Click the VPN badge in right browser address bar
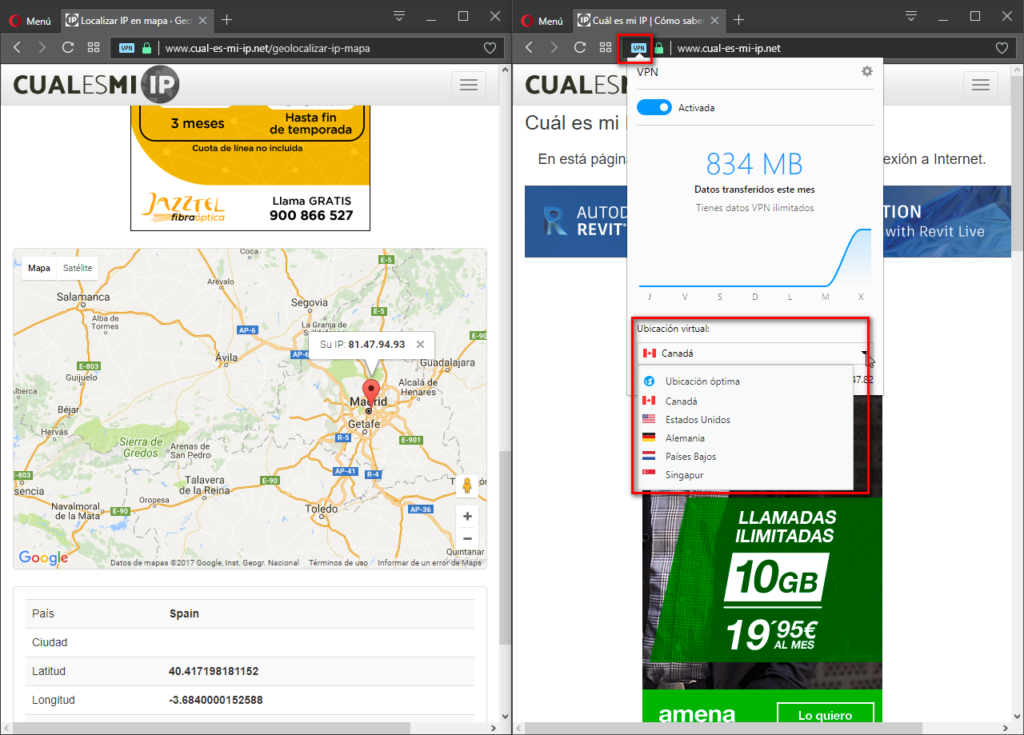Screen dimensions: 1024x735 point(638,47)
